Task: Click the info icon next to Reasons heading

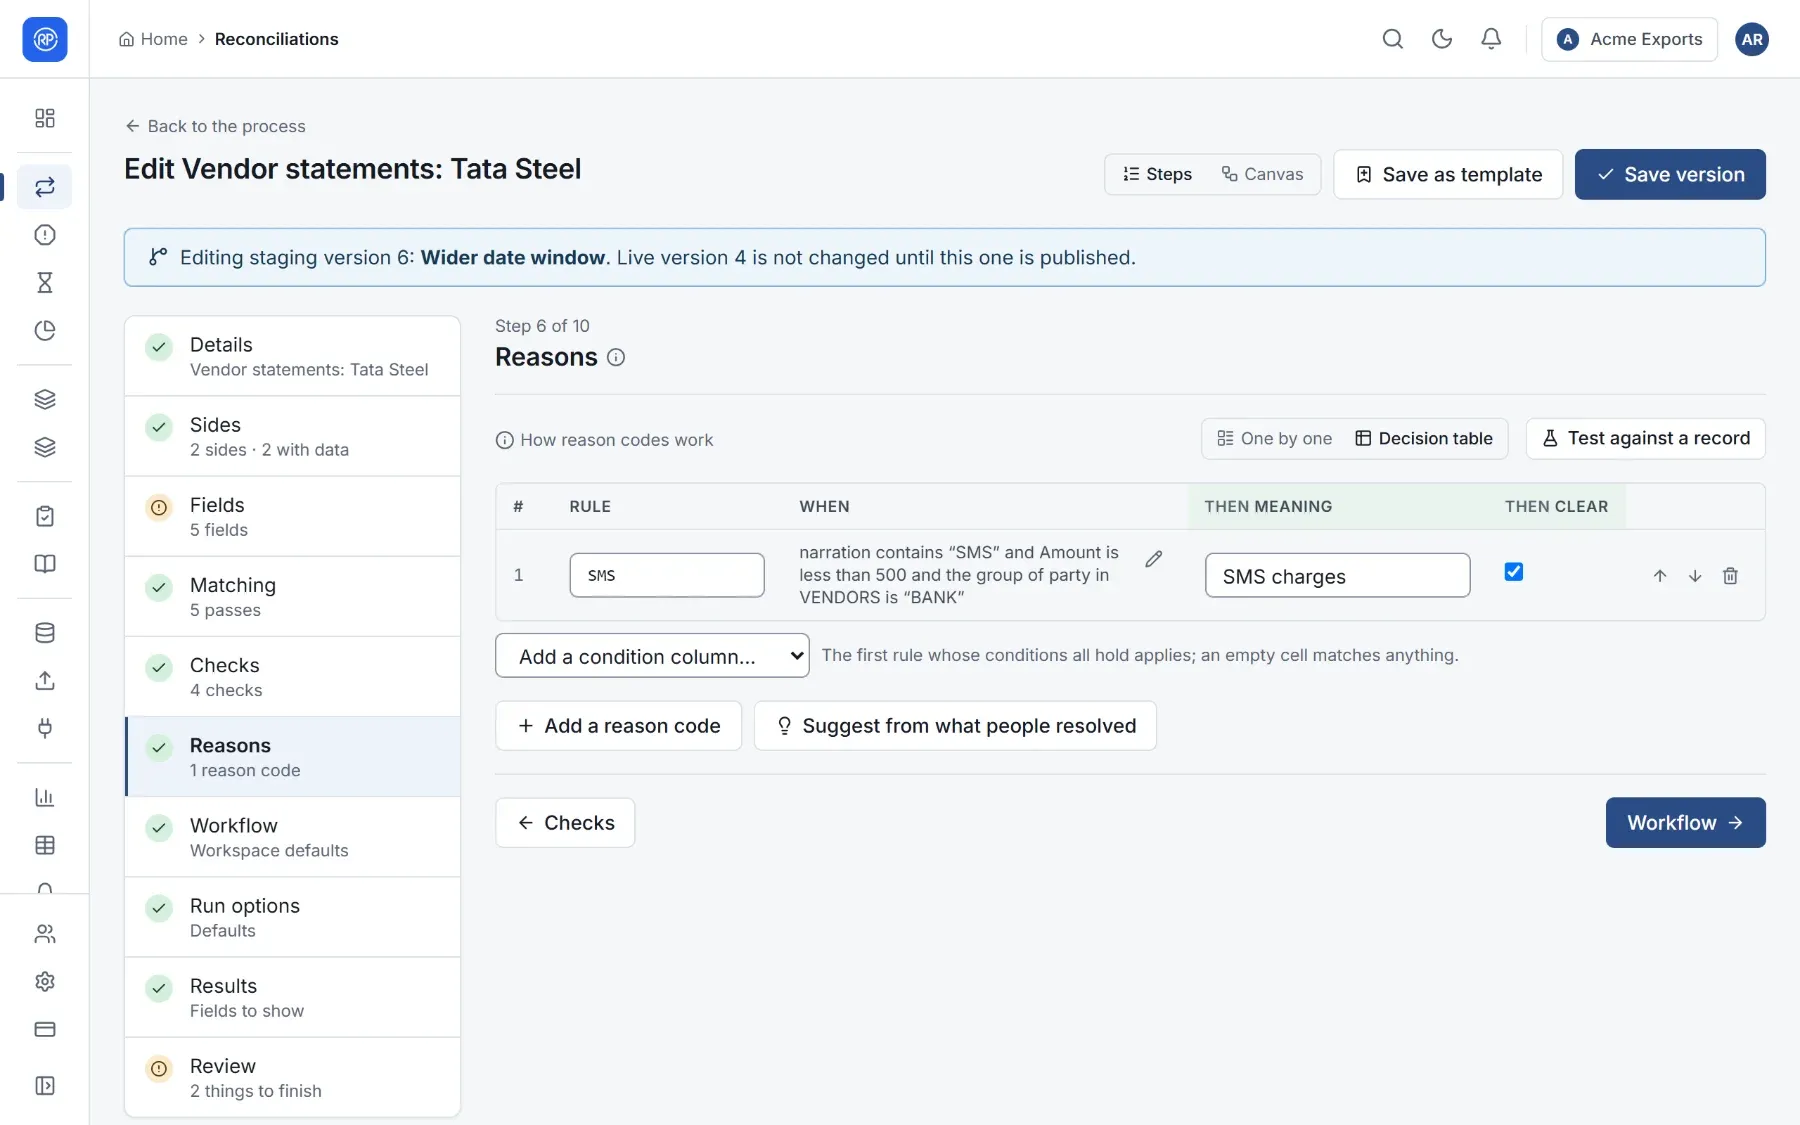Action: (x=616, y=357)
